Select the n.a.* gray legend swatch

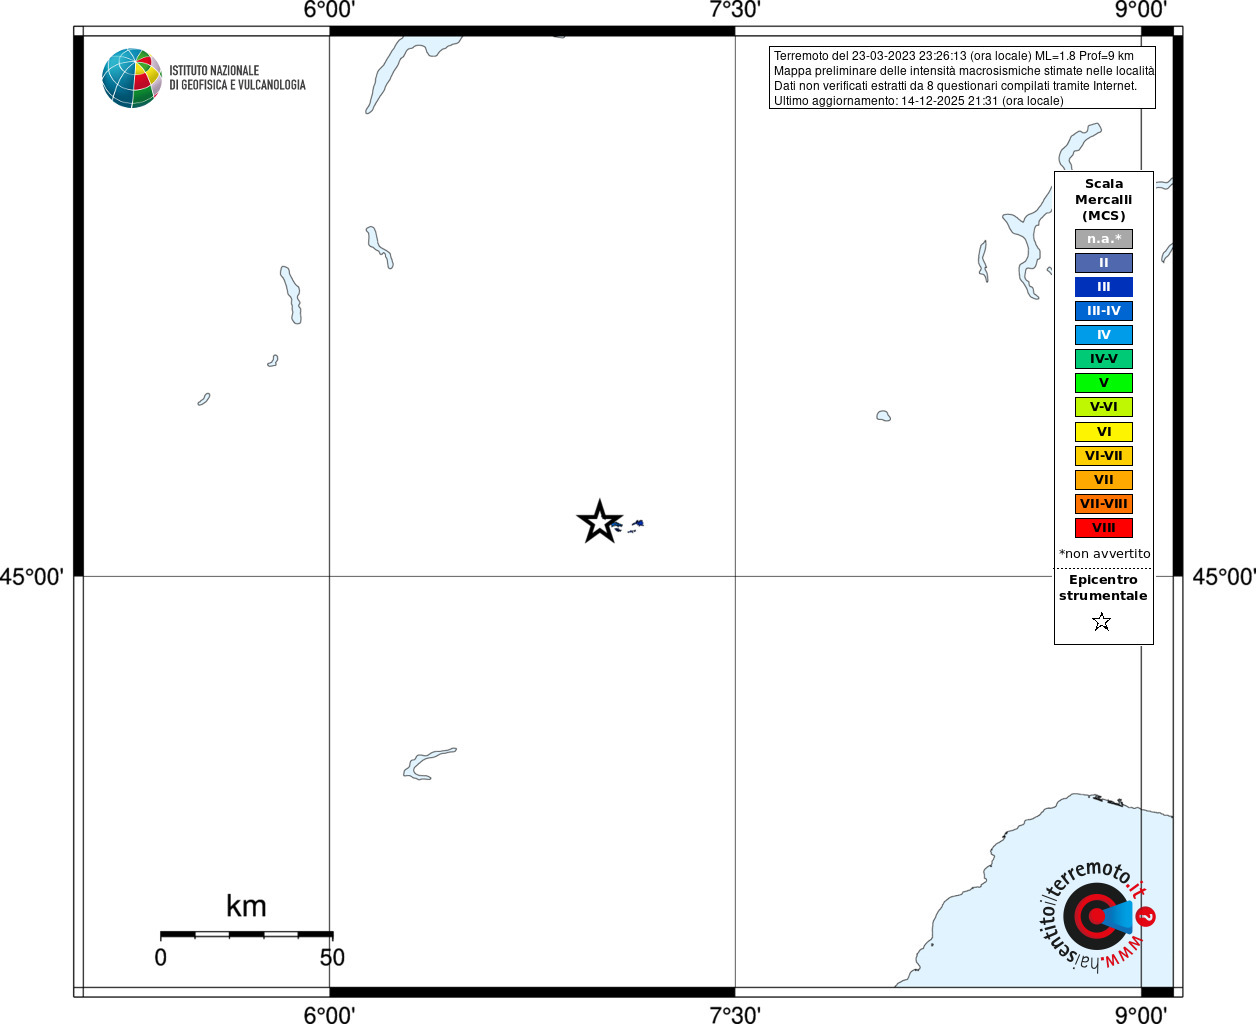click(1104, 239)
